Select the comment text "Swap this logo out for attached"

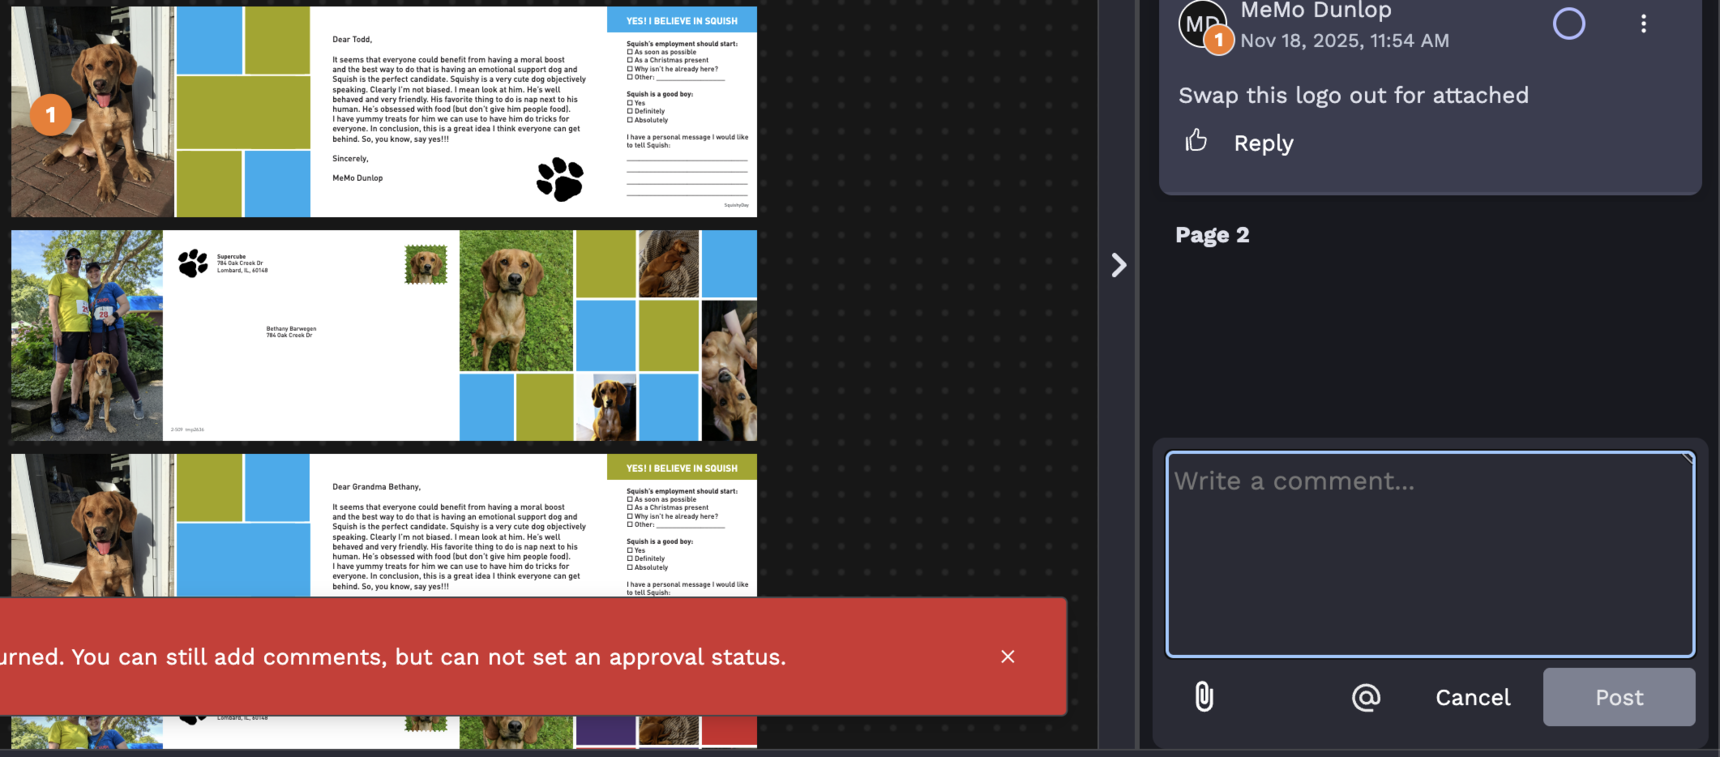[1353, 95]
